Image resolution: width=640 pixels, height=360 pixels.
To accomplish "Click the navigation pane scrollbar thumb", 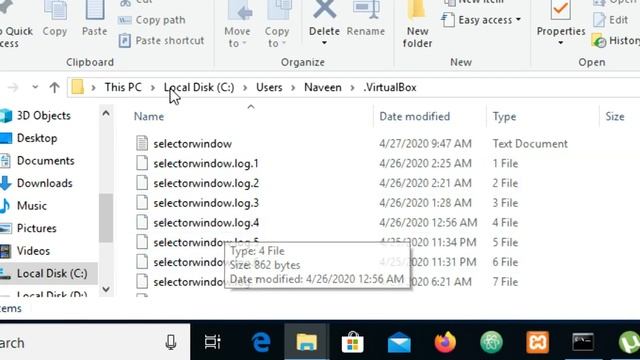I will [106, 217].
